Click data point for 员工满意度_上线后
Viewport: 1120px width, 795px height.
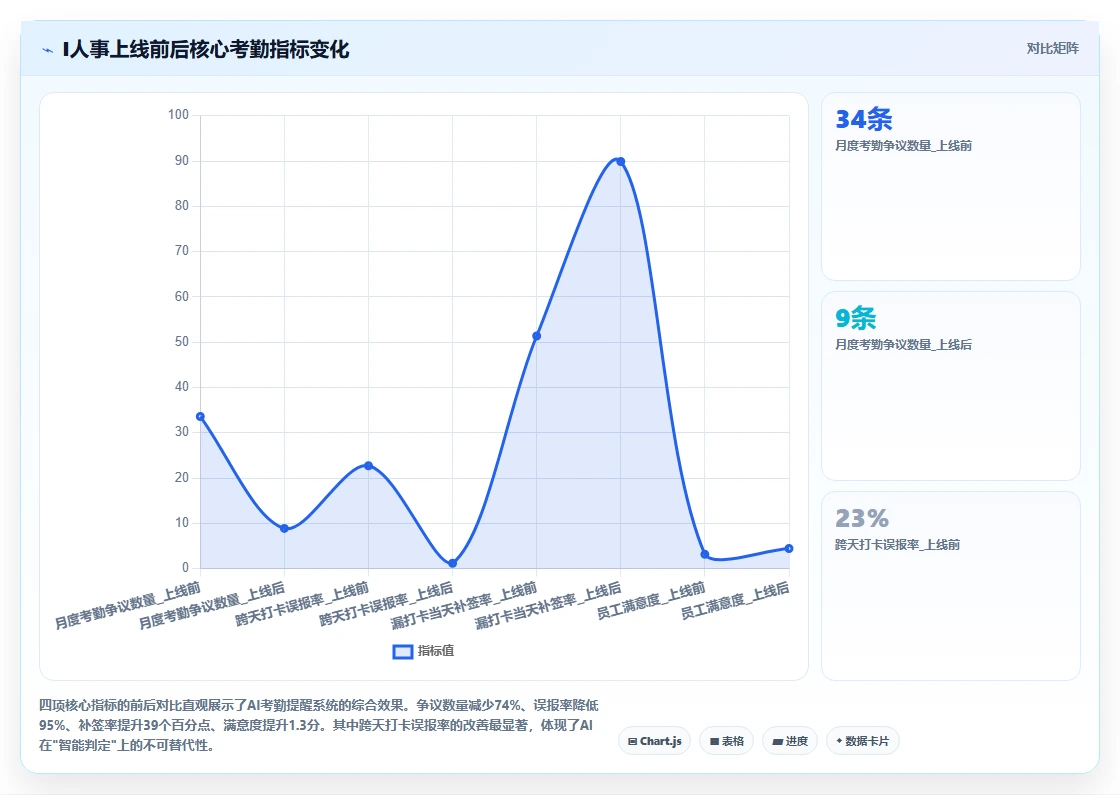(x=789, y=549)
